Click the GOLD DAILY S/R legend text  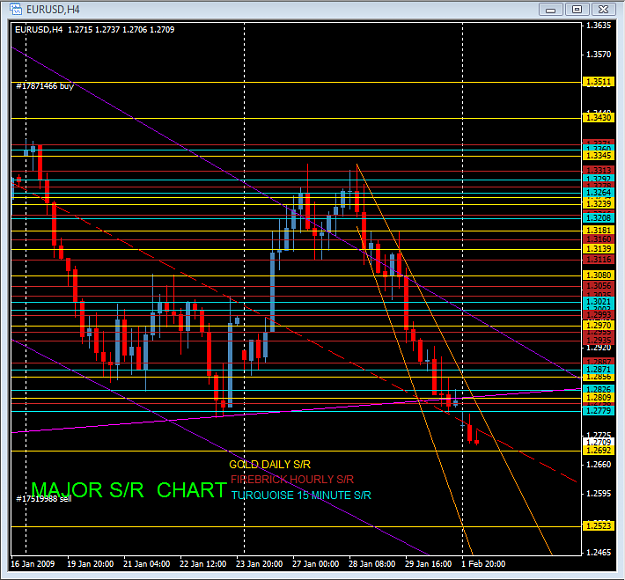pos(270,464)
